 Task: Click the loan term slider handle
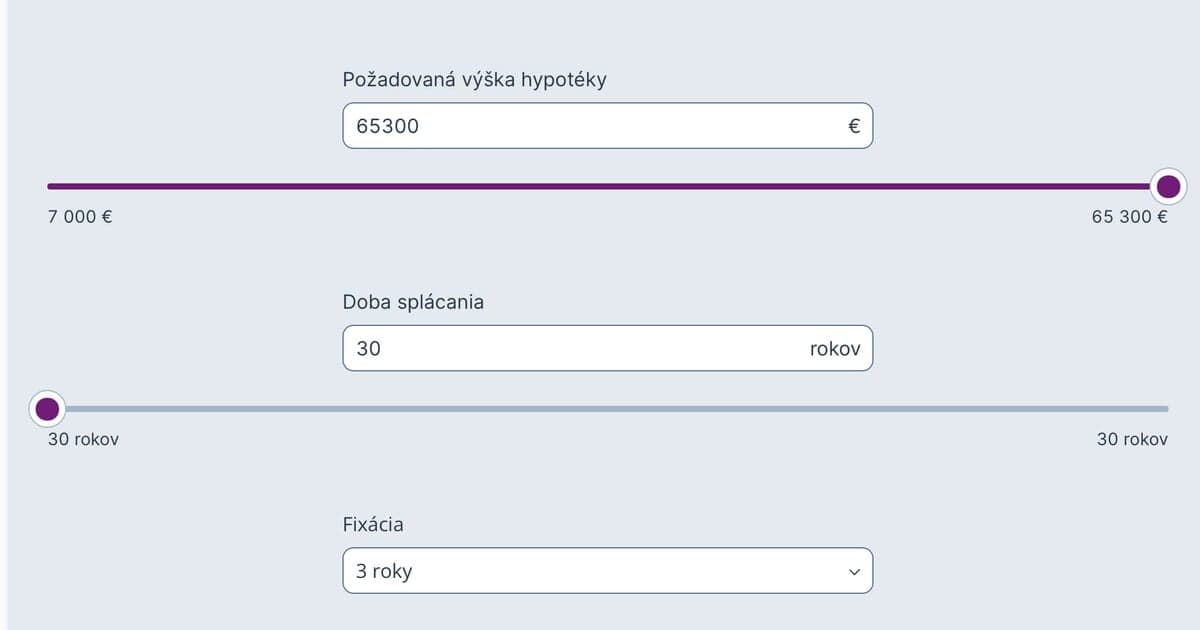click(49, 408)
